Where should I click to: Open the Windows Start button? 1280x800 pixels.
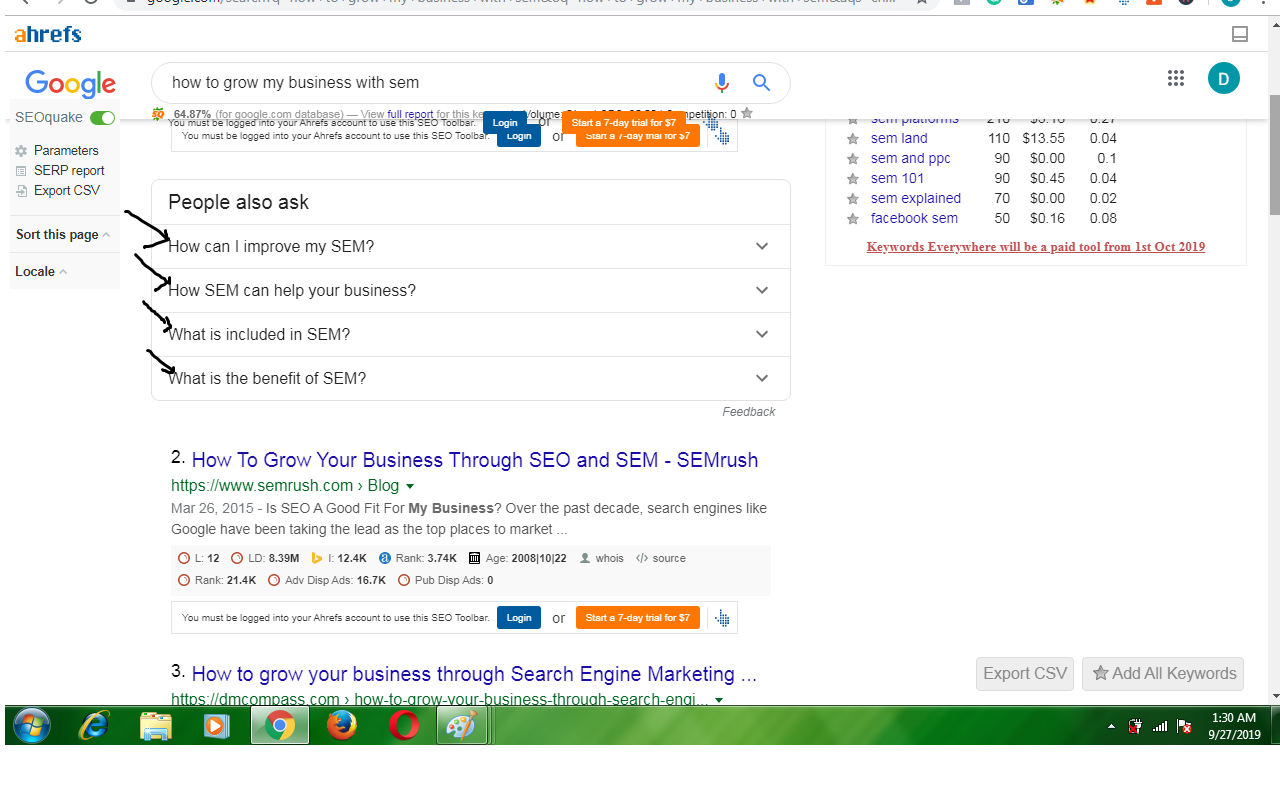click(x=31, y=725)
